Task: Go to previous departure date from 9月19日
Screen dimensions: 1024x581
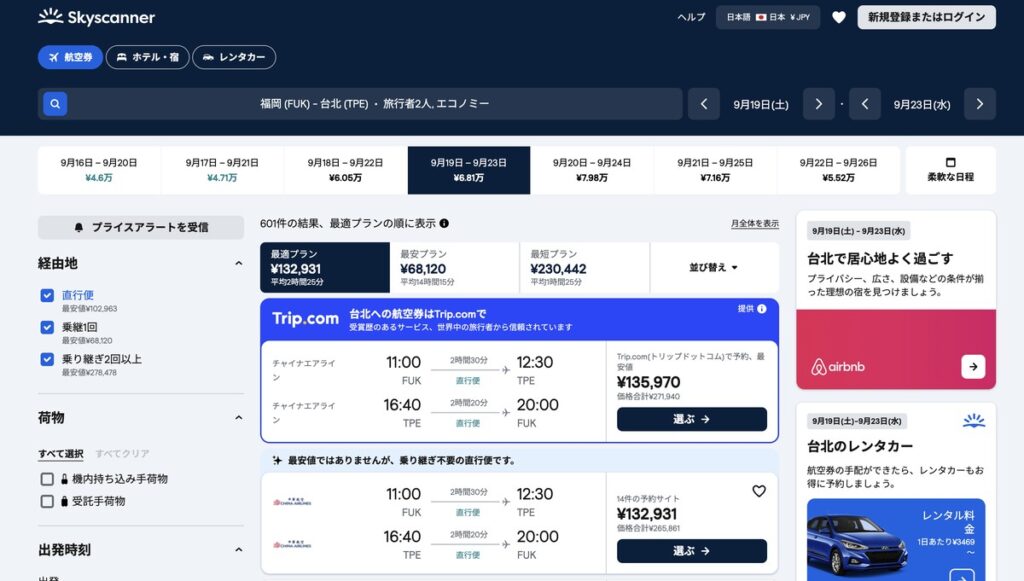Action: tap(703, 104)
